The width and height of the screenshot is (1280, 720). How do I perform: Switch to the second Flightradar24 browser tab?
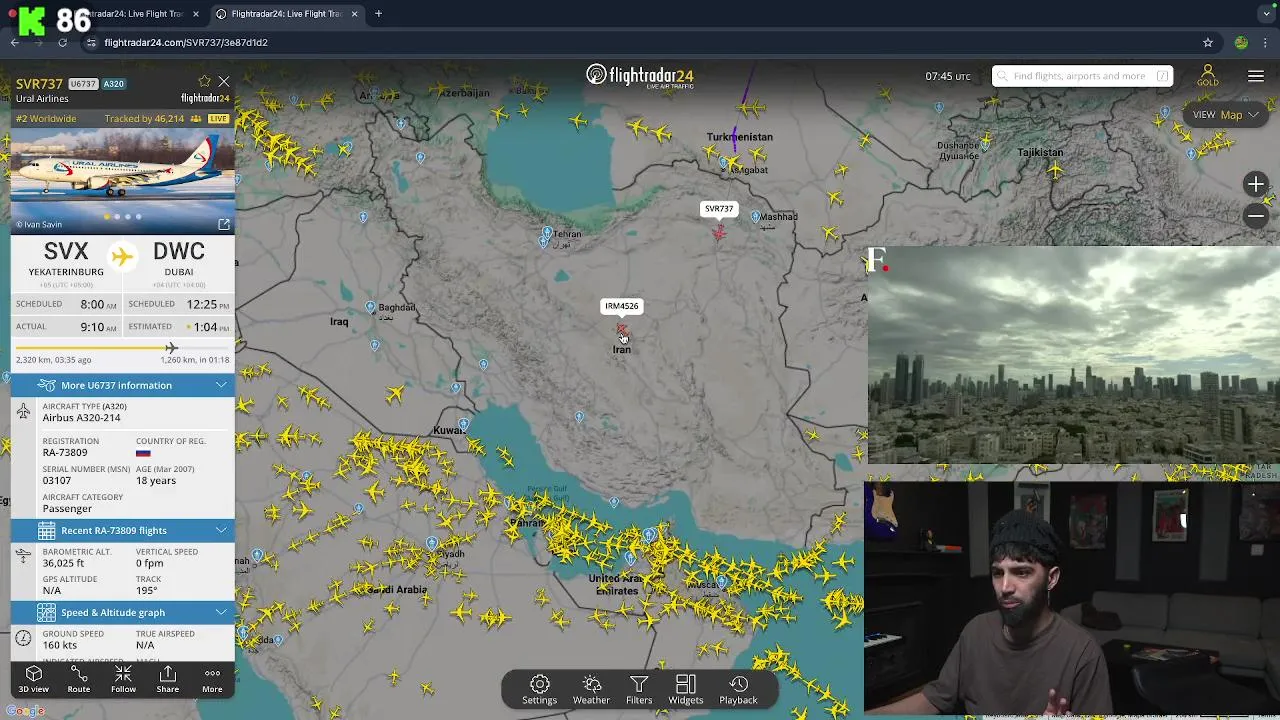(287, 14)
